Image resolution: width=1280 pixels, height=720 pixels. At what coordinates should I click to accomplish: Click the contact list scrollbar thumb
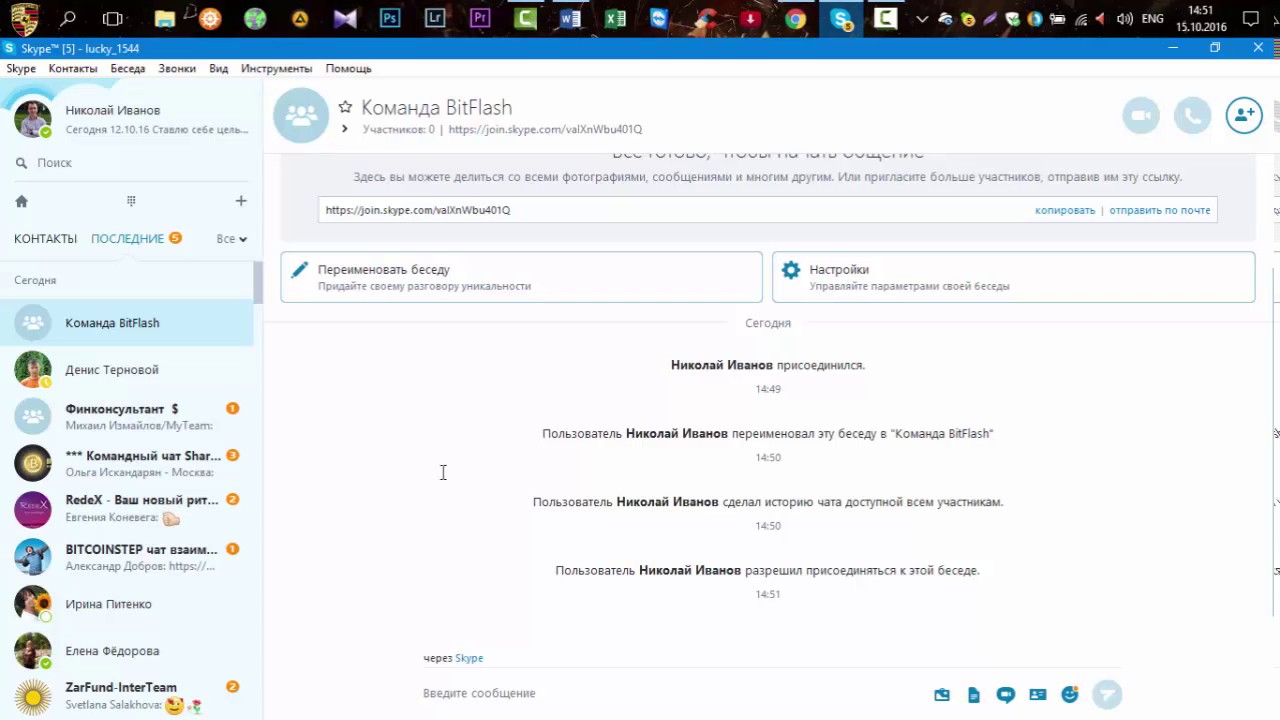(x=258, y=282)
